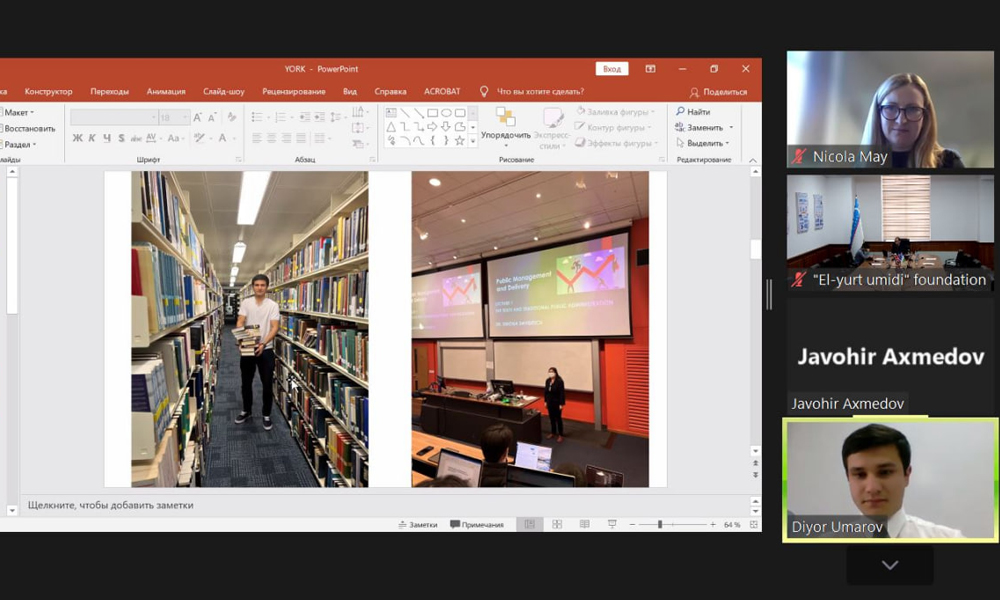Expand the Zoom participant panel chevron

tap(889, 565)
